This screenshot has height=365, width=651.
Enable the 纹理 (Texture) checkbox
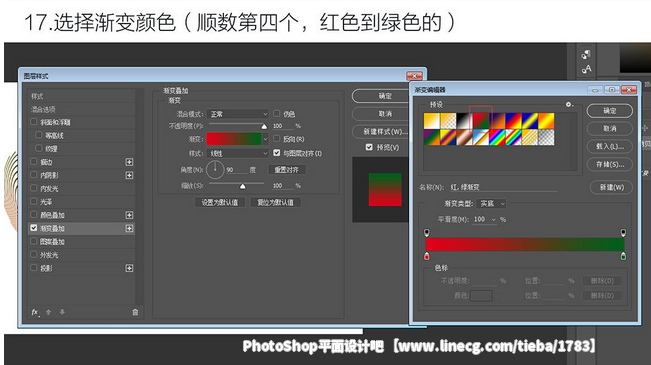click(x=39, y=148)
